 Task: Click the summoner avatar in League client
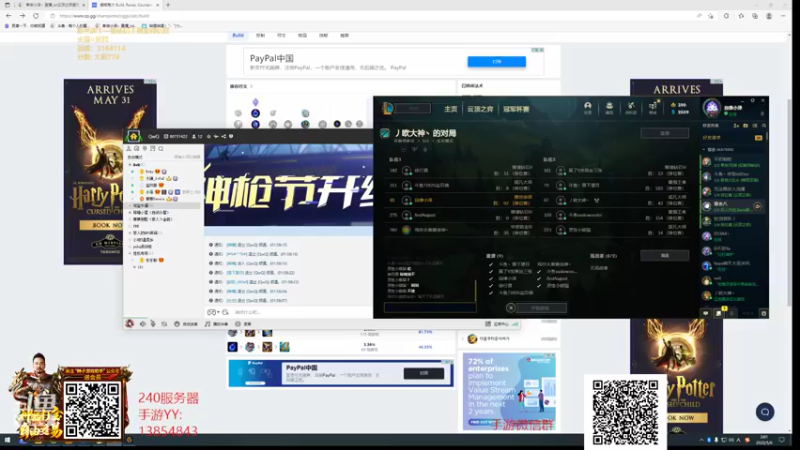[x=712, y=108]
